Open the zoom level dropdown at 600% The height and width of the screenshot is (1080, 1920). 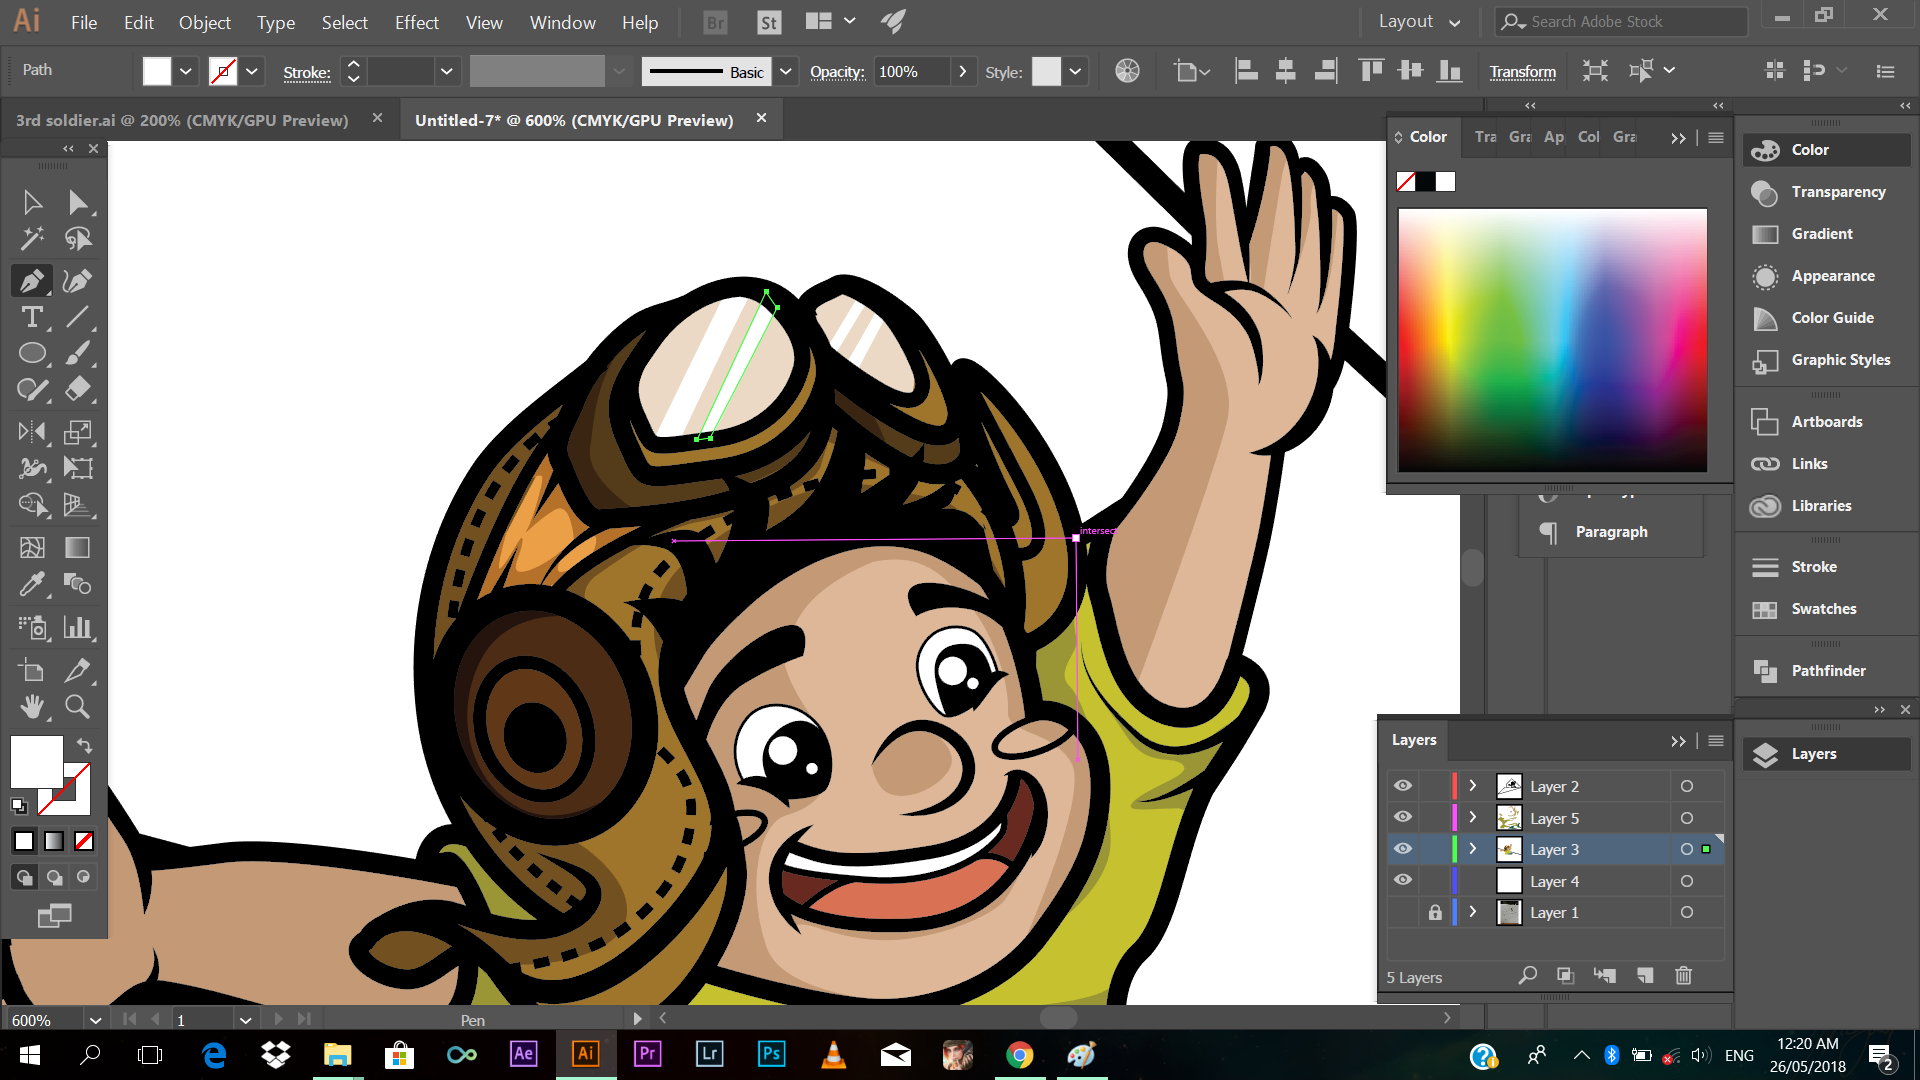pyautogui.click(x=95, y=1020)
